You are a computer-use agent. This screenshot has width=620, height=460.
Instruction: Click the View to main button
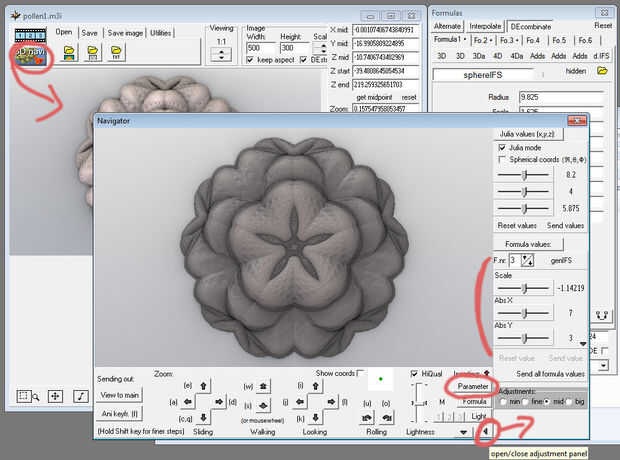click(x=119, y=395)
